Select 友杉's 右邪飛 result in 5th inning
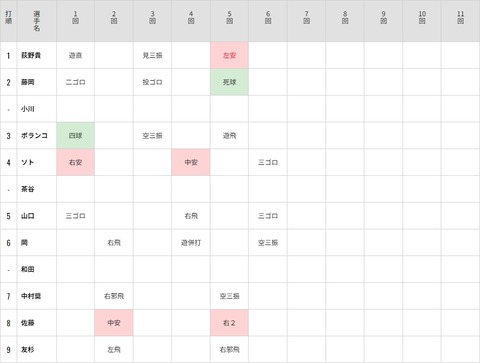 tap(229, 349)
